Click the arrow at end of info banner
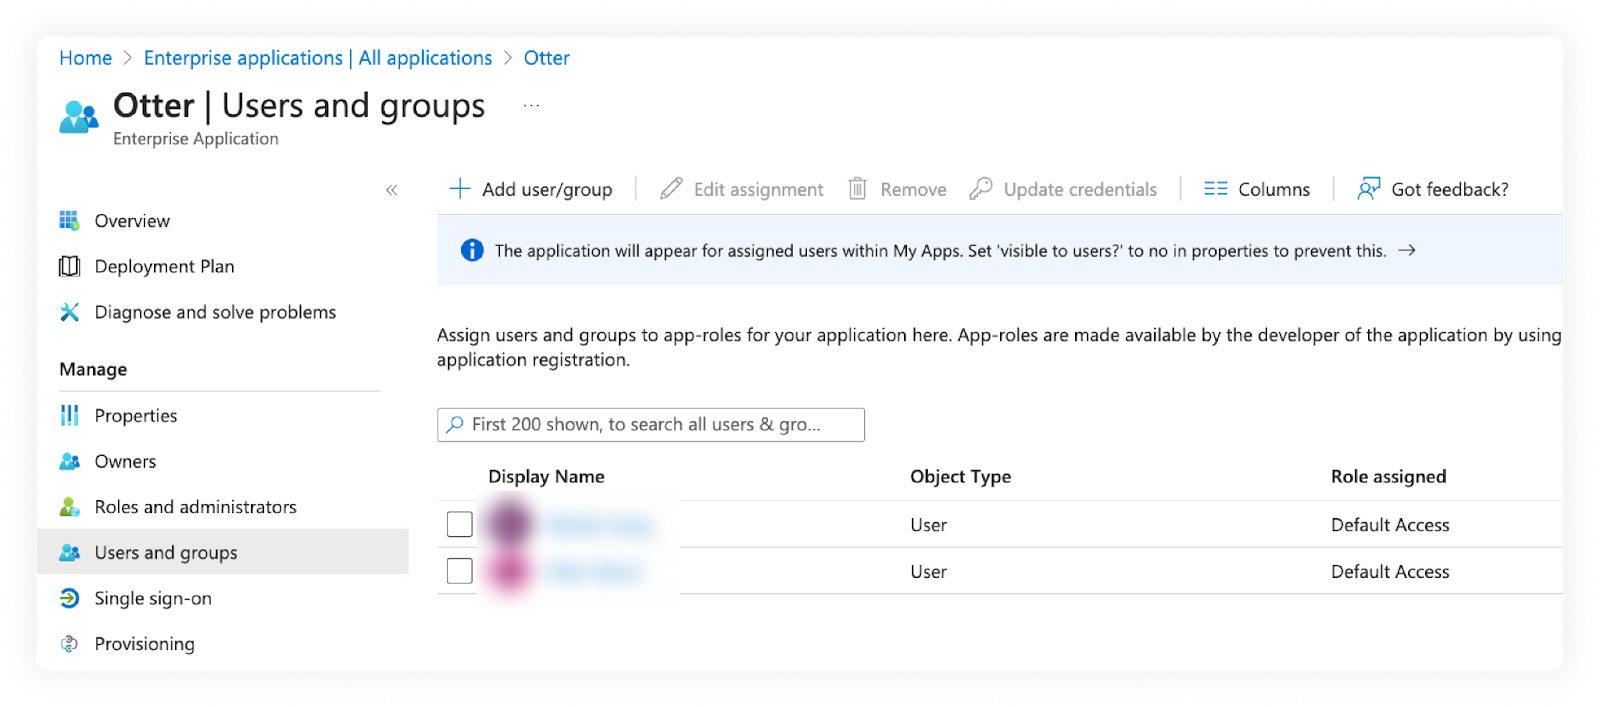The height and width of the screenshot is (707, 1600). click(x=1407, y=250)
